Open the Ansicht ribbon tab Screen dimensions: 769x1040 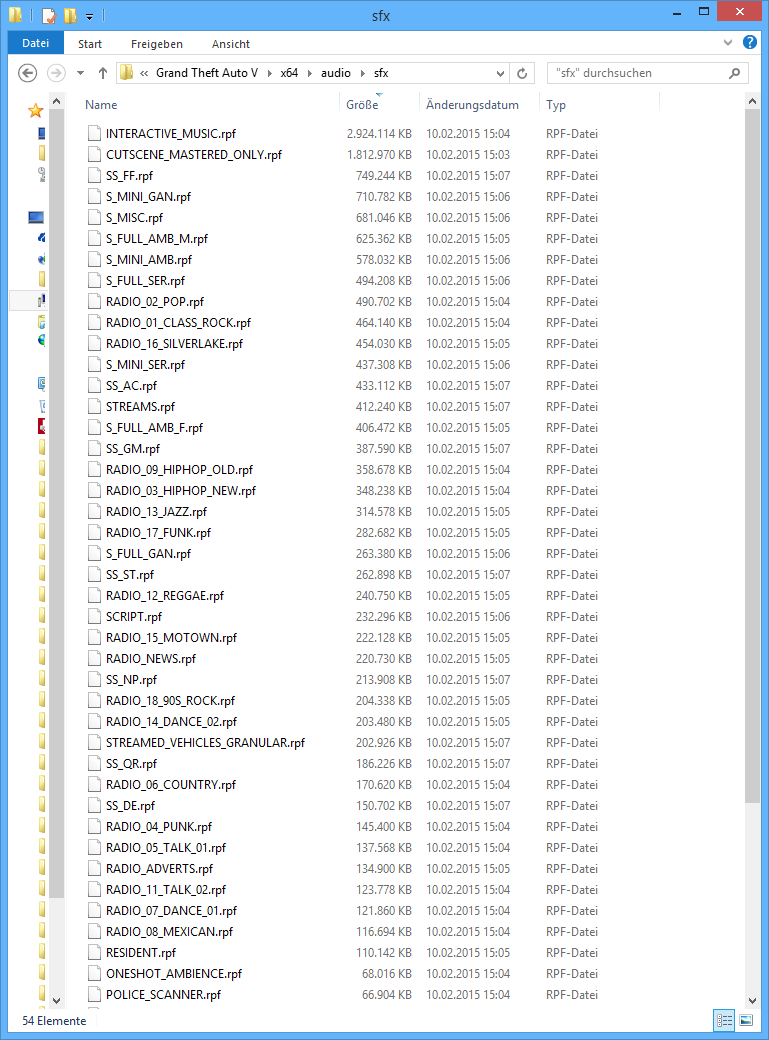231,44
